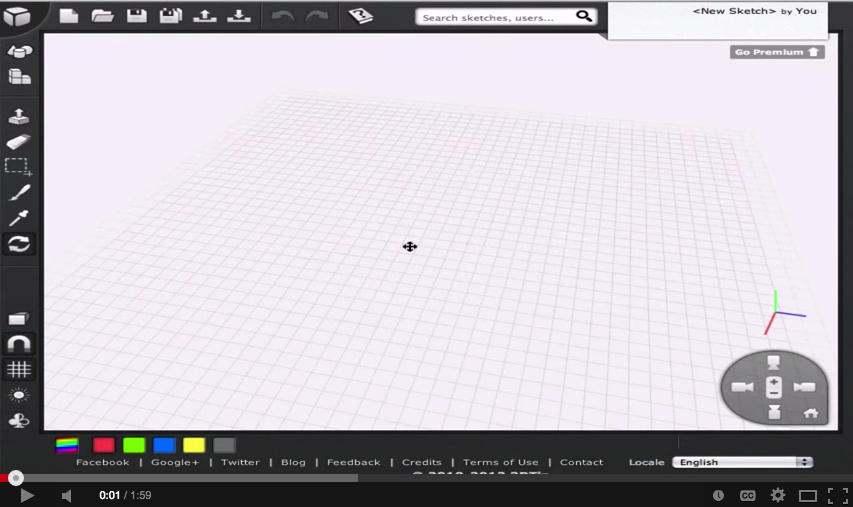The height and width of the screenshot is (507, 853).
Task: Open the Locale English dropdown
Action: tap(743, 462)
